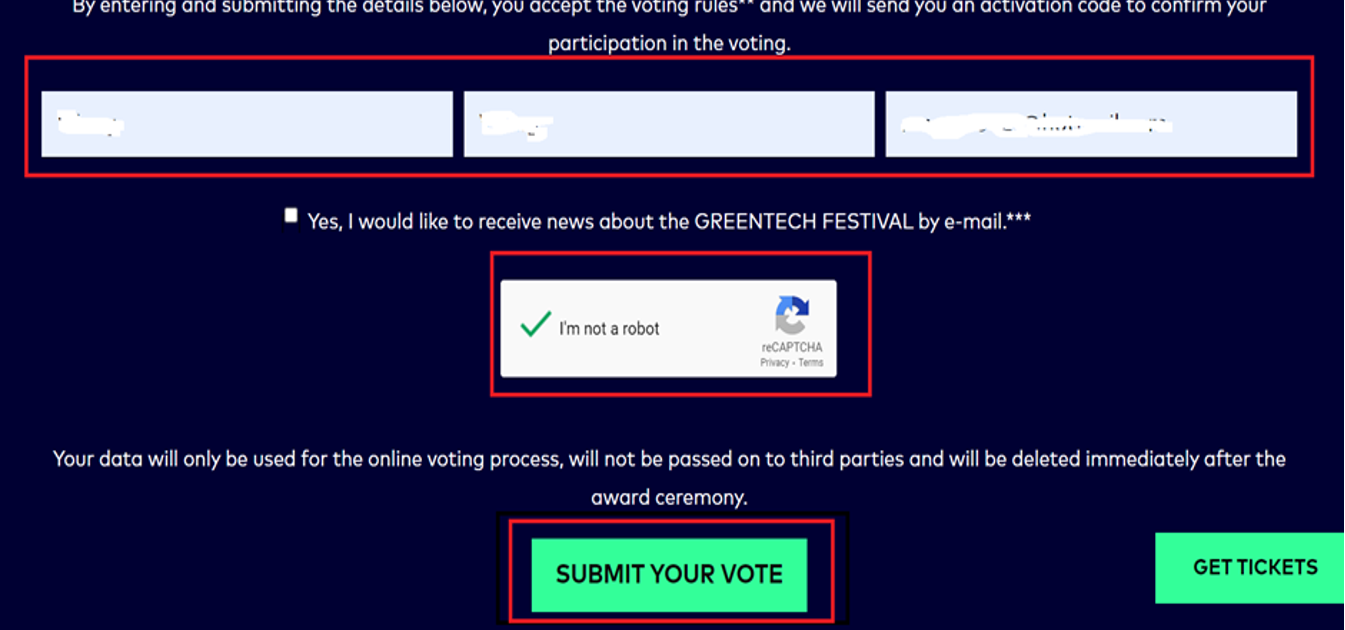Focus the leftmost form input field
Image resolution: width=1345 pixels, height=630 pixels.
point(246,124)
